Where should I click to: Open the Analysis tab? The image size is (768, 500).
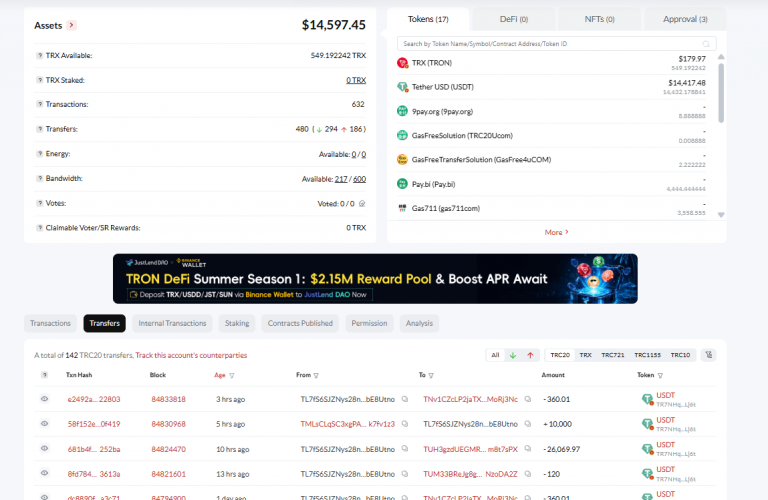click(419, 323)
